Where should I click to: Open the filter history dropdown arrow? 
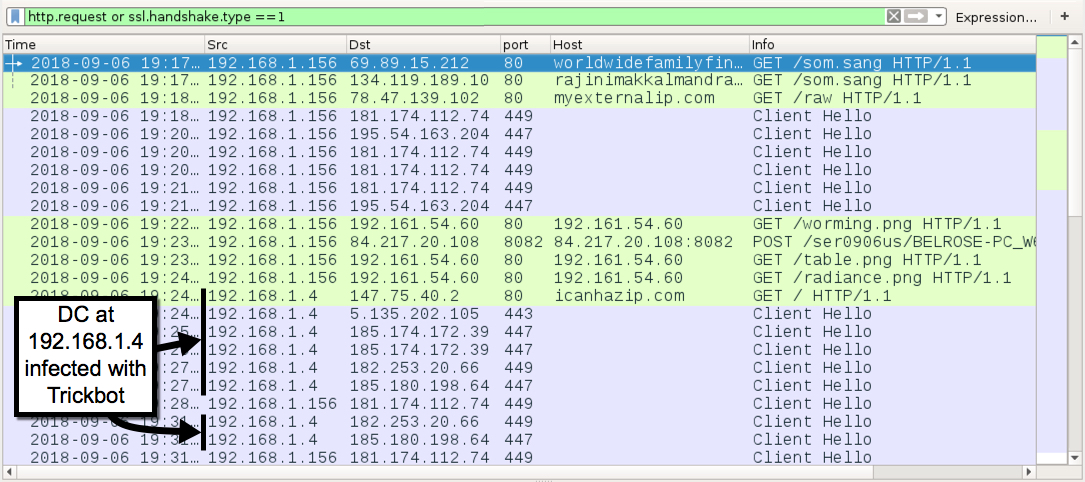click(938, 17)
